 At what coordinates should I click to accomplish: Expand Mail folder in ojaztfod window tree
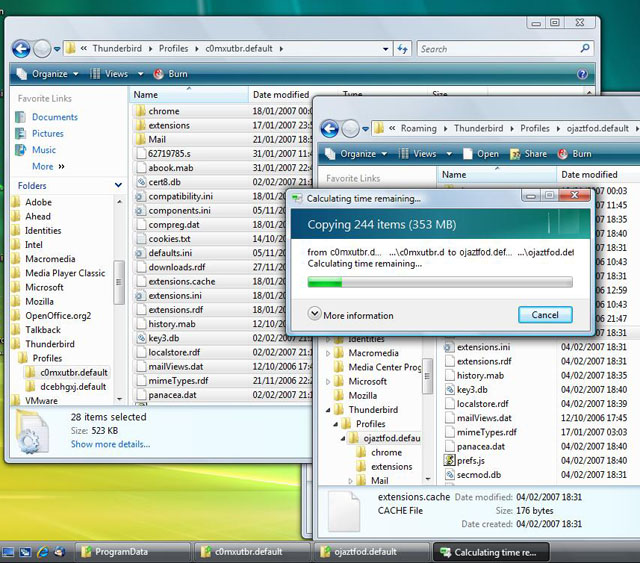click(350, 481)
